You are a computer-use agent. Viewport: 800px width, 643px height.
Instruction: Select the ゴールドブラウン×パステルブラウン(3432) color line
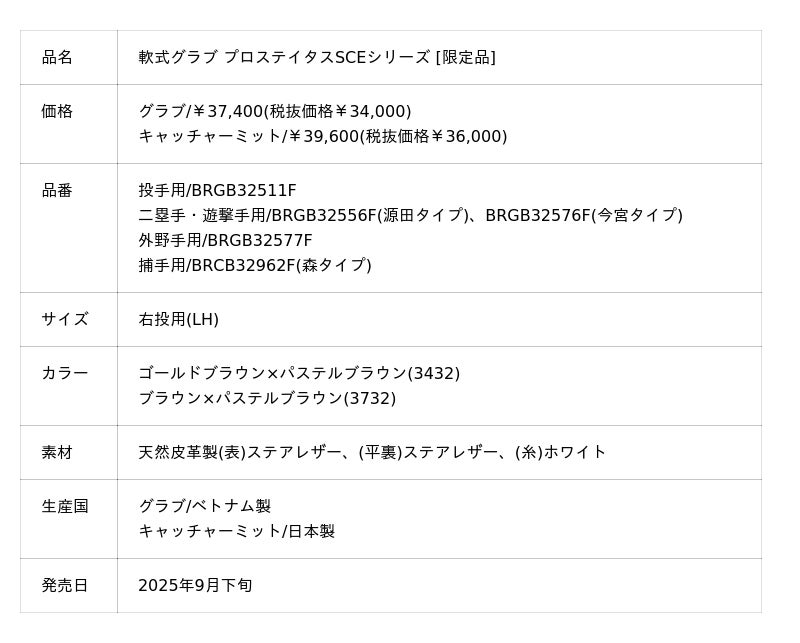[x=299, y=373]
